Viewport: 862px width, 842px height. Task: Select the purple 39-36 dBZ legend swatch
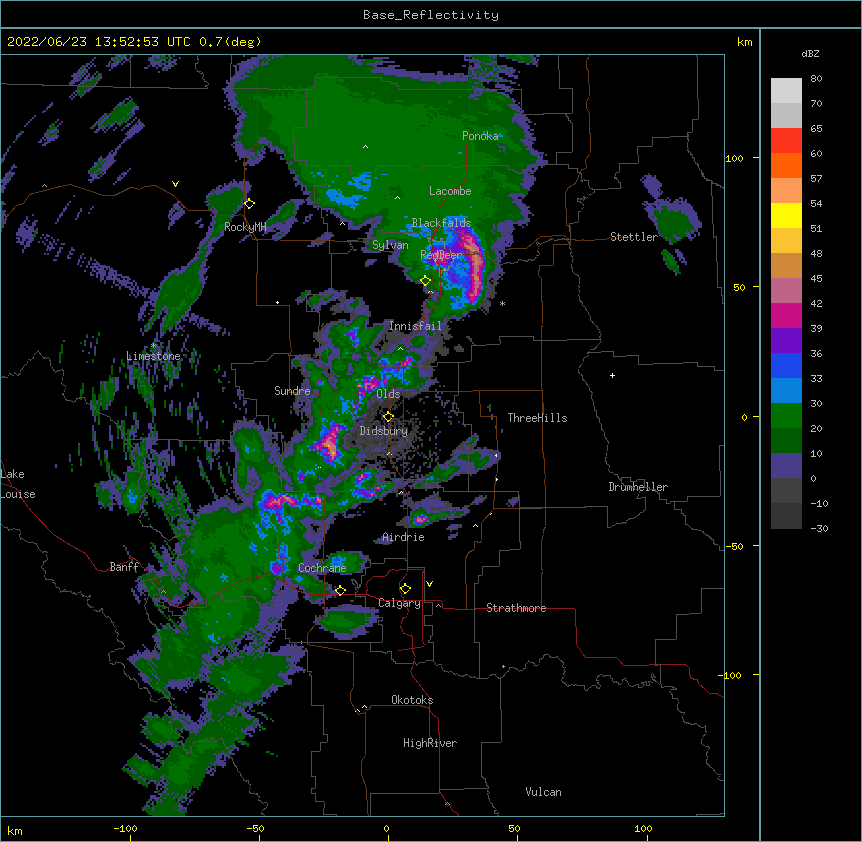(x=786, y=340)
